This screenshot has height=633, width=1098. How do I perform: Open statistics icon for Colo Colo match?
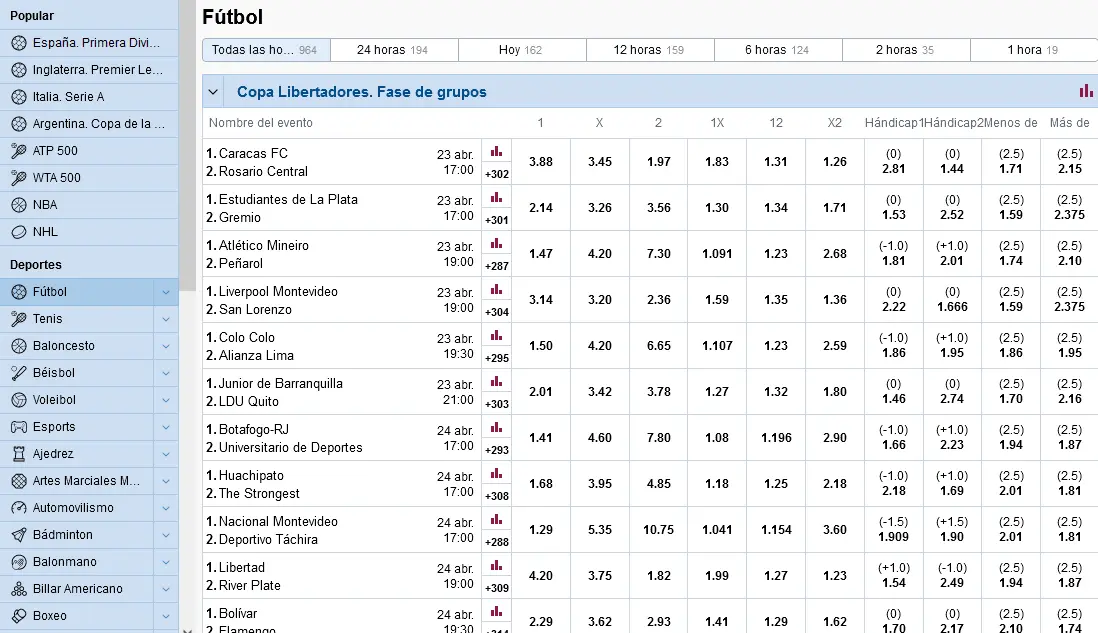click(x=496, y=336)
